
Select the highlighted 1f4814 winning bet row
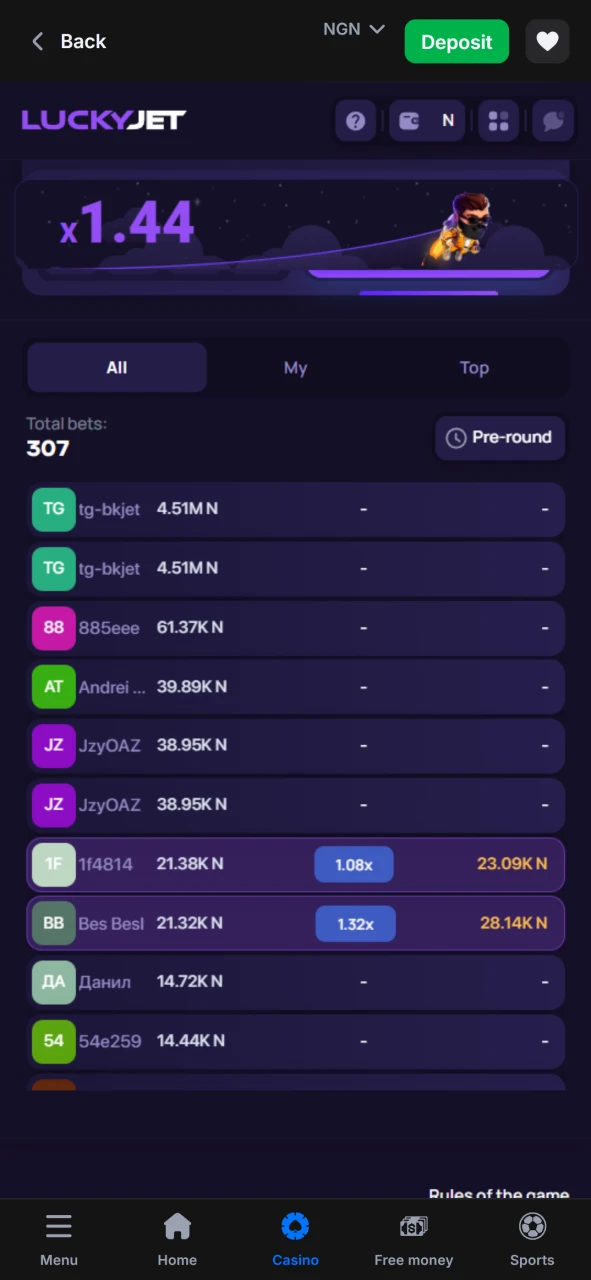pos(295,864)
